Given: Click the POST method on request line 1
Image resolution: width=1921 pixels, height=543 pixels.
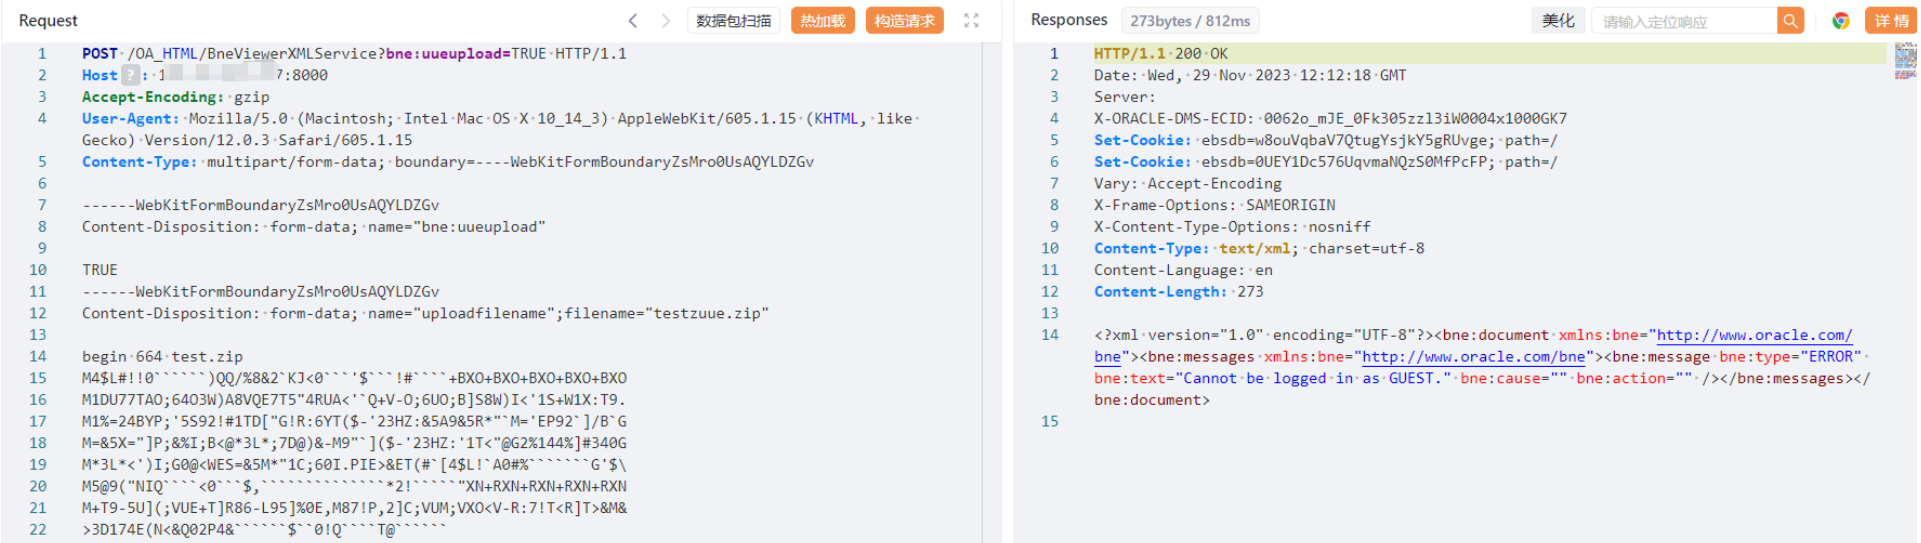Looking at the screenshot, I should pos(100,54).
